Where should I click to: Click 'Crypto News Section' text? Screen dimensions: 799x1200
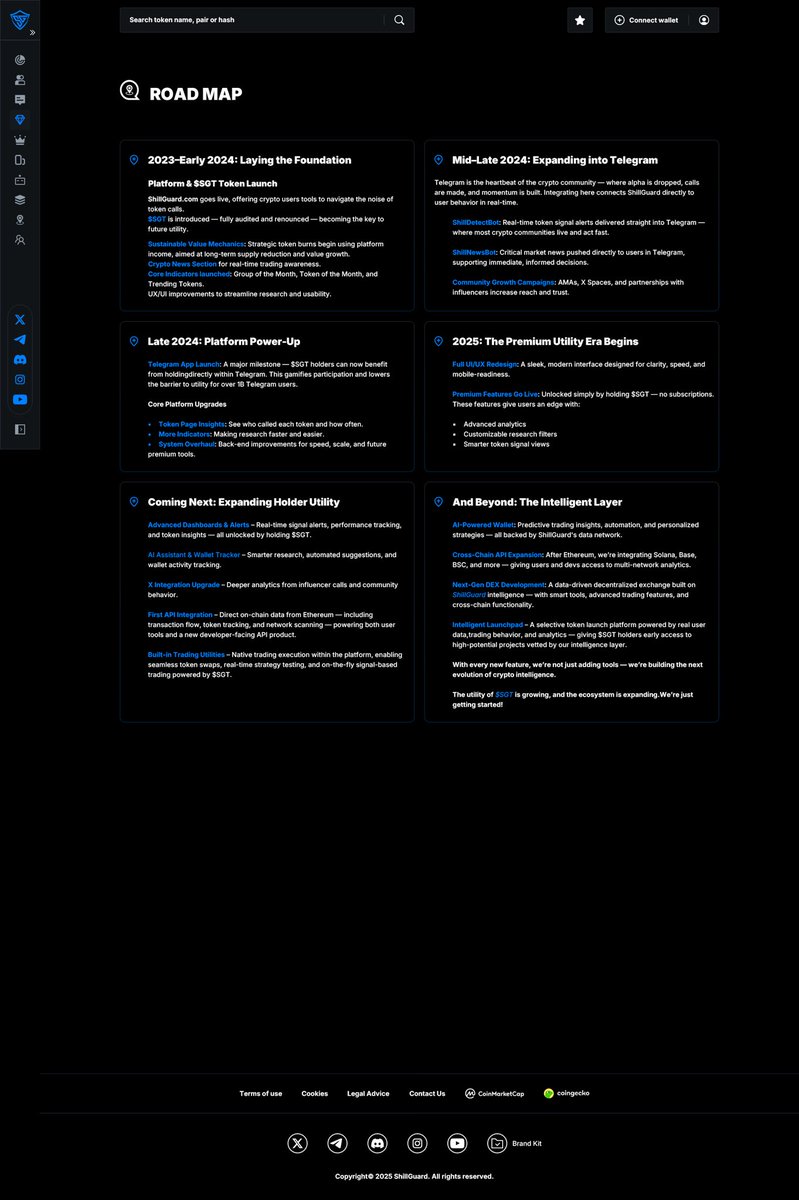182,264
